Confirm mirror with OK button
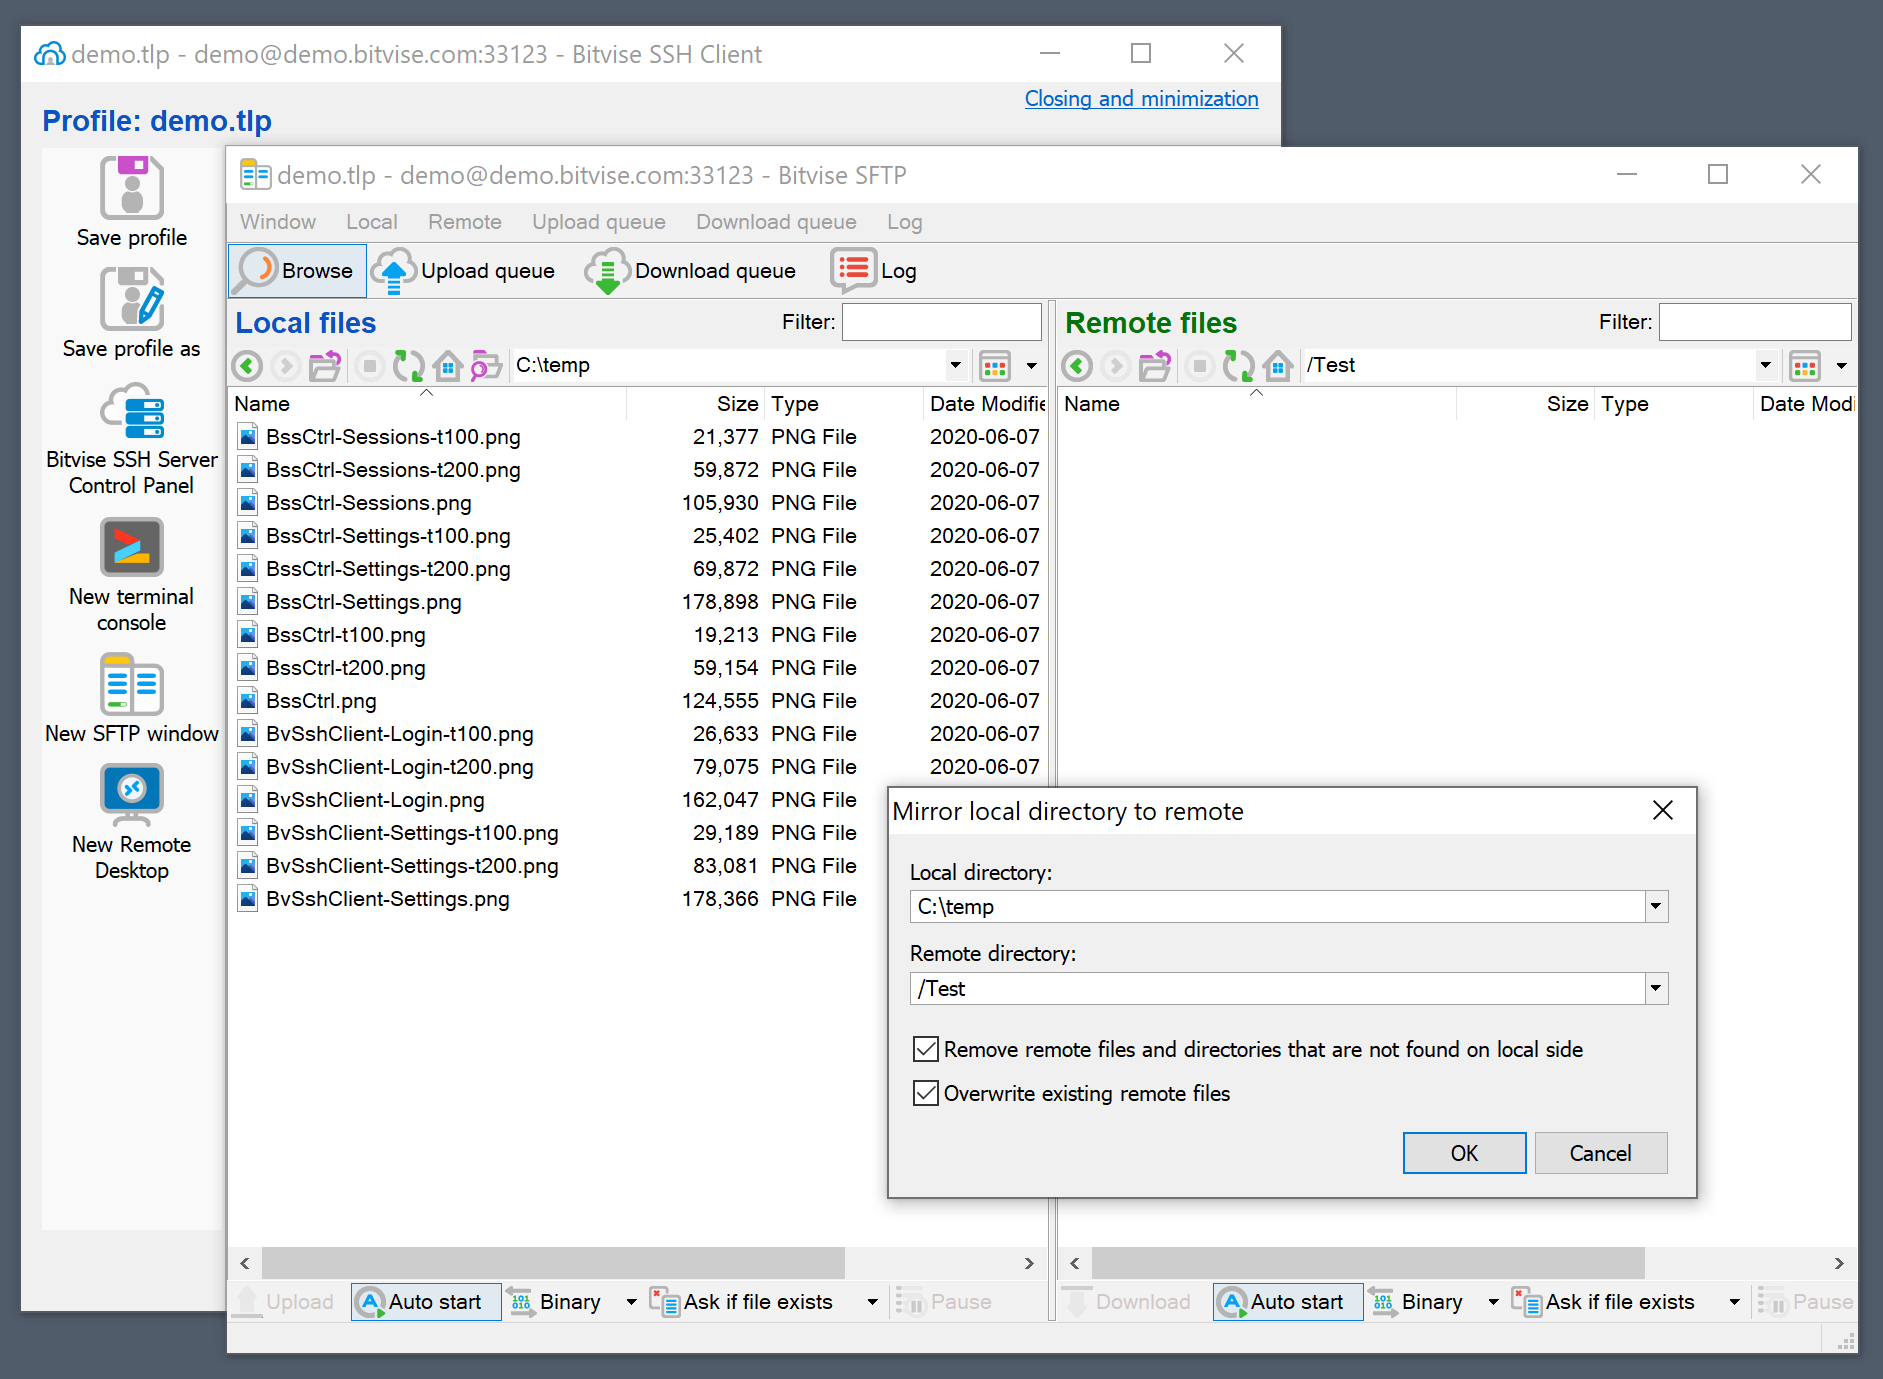1883x1379 pixels. point(1463,1153)
